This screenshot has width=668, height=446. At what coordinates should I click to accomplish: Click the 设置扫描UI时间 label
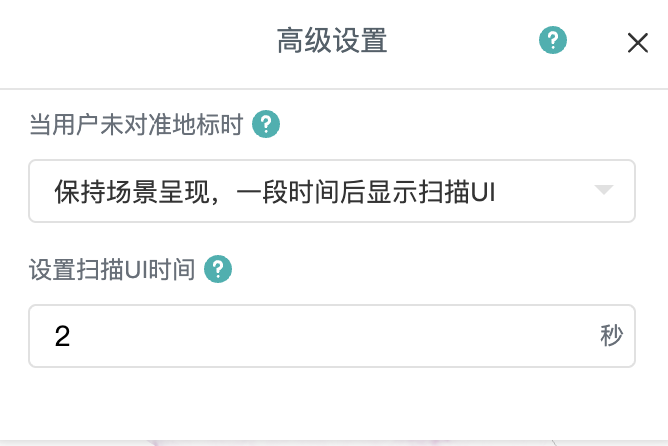(x=111, y=269)
